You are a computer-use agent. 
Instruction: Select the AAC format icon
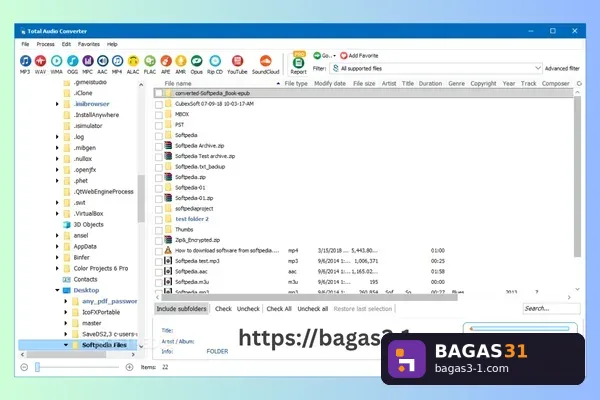tap(102, 61)
